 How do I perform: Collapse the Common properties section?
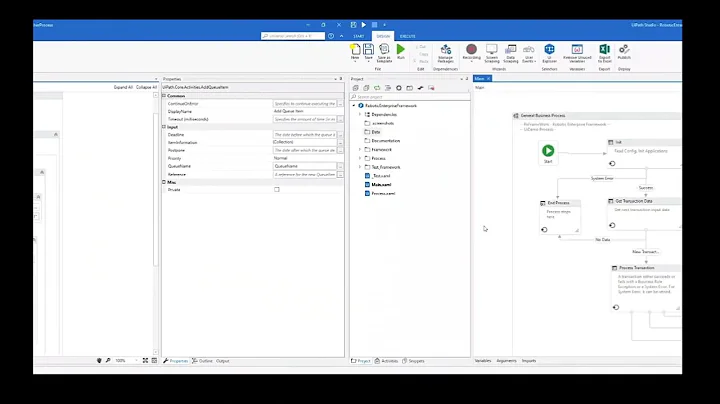(x=164, y=95)
